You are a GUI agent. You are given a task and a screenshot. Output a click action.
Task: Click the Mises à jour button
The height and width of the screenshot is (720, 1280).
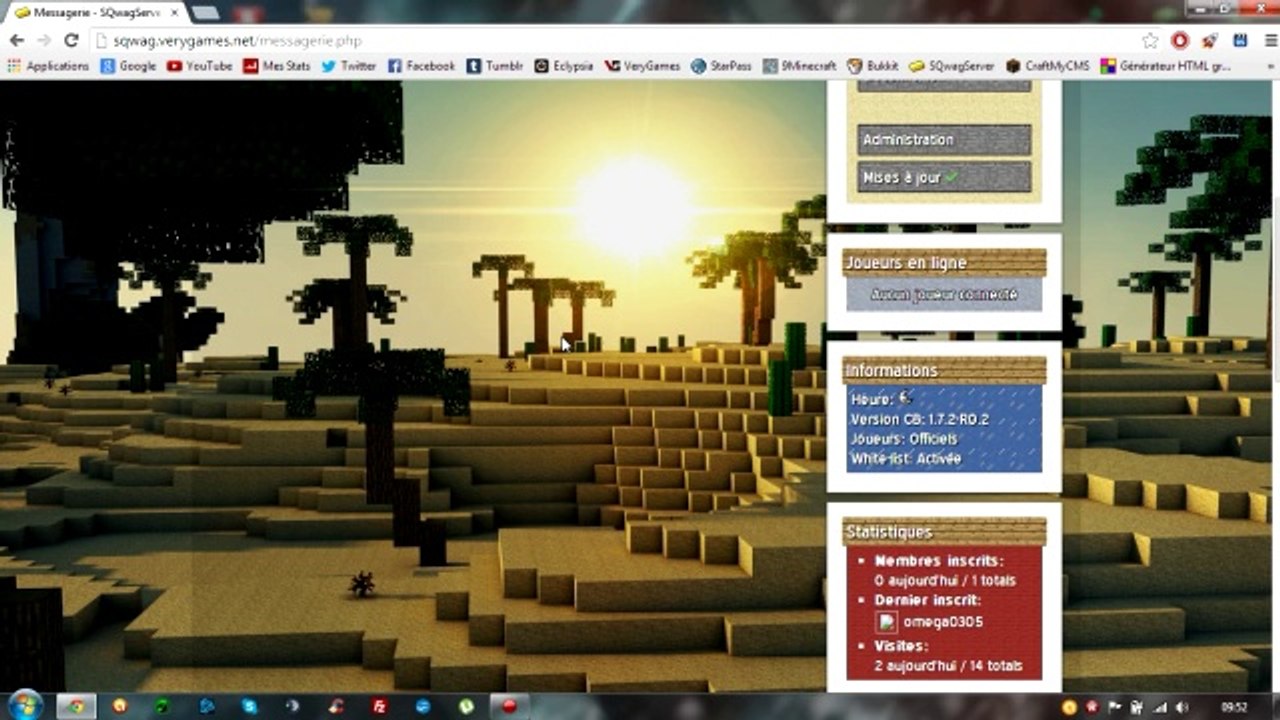click(x=944, y=177)
